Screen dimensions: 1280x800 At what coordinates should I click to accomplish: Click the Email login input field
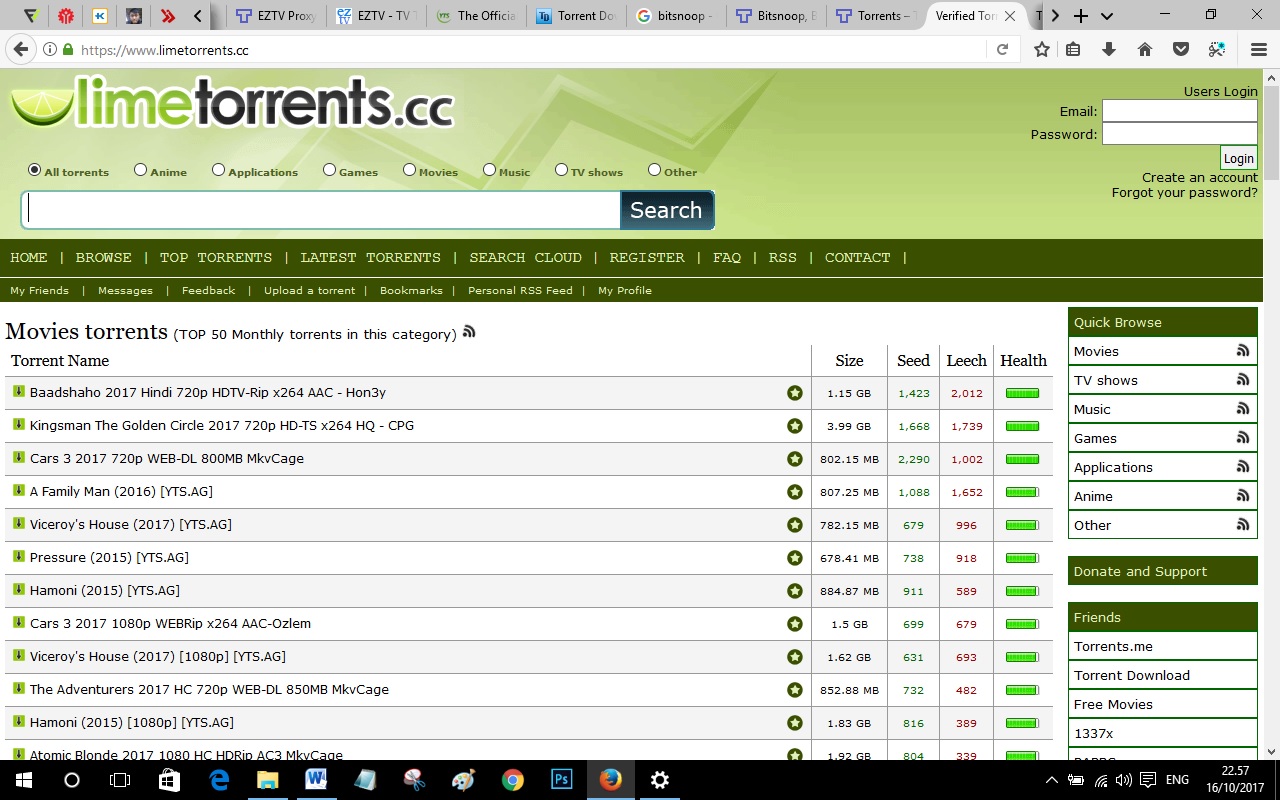[1179, 111]
